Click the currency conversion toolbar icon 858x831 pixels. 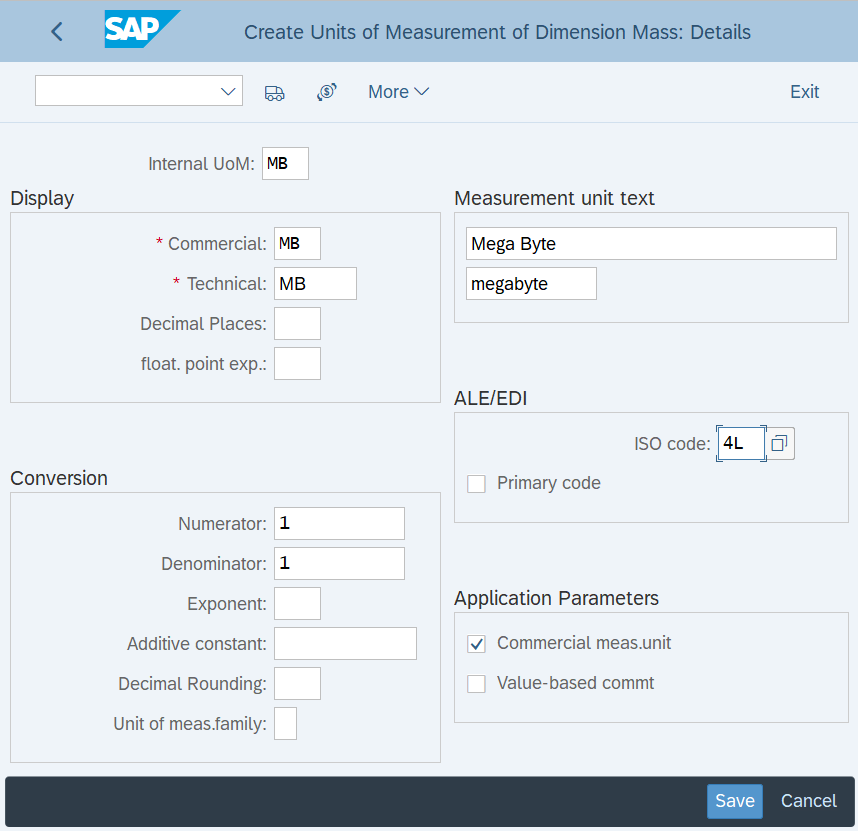point(327,92)
